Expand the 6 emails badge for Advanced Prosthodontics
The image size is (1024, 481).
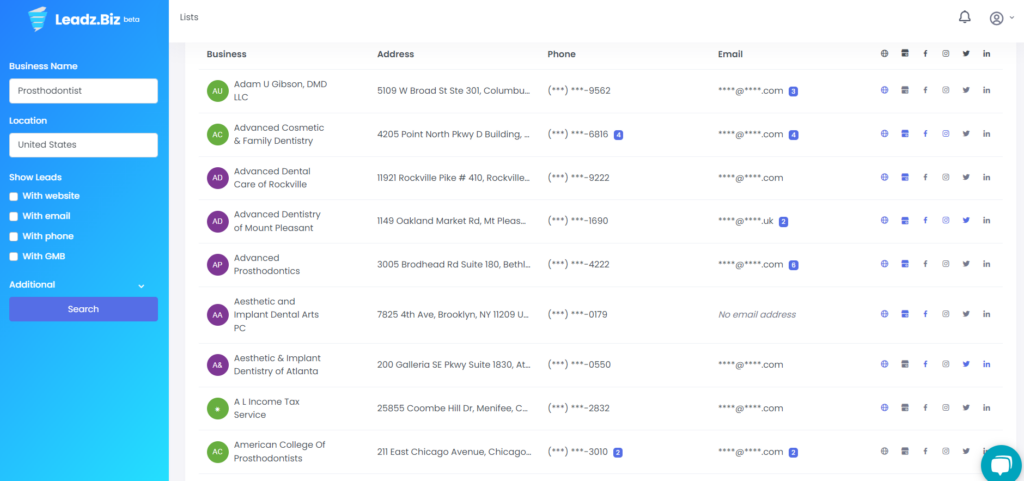793,265
